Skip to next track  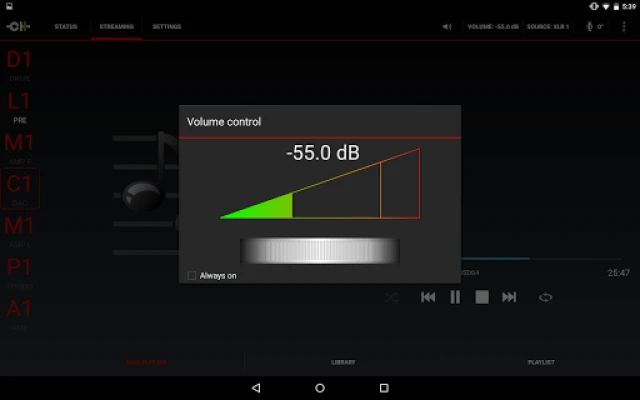(x=509, y=297)
